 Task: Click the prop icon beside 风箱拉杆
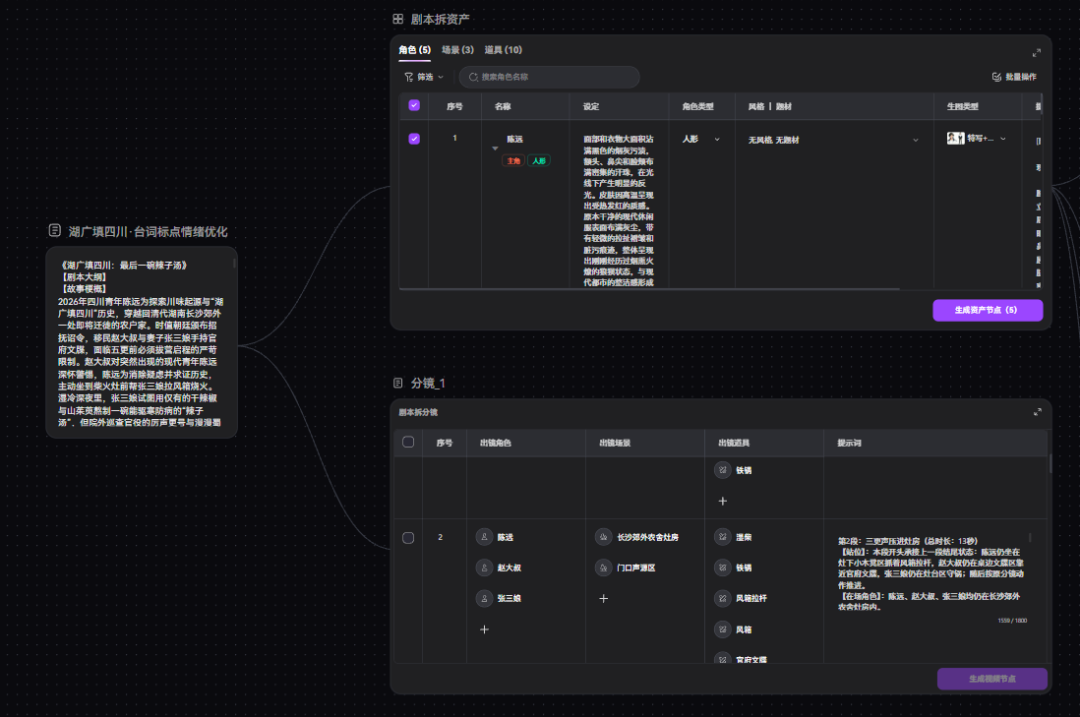(x=723, y=599)
